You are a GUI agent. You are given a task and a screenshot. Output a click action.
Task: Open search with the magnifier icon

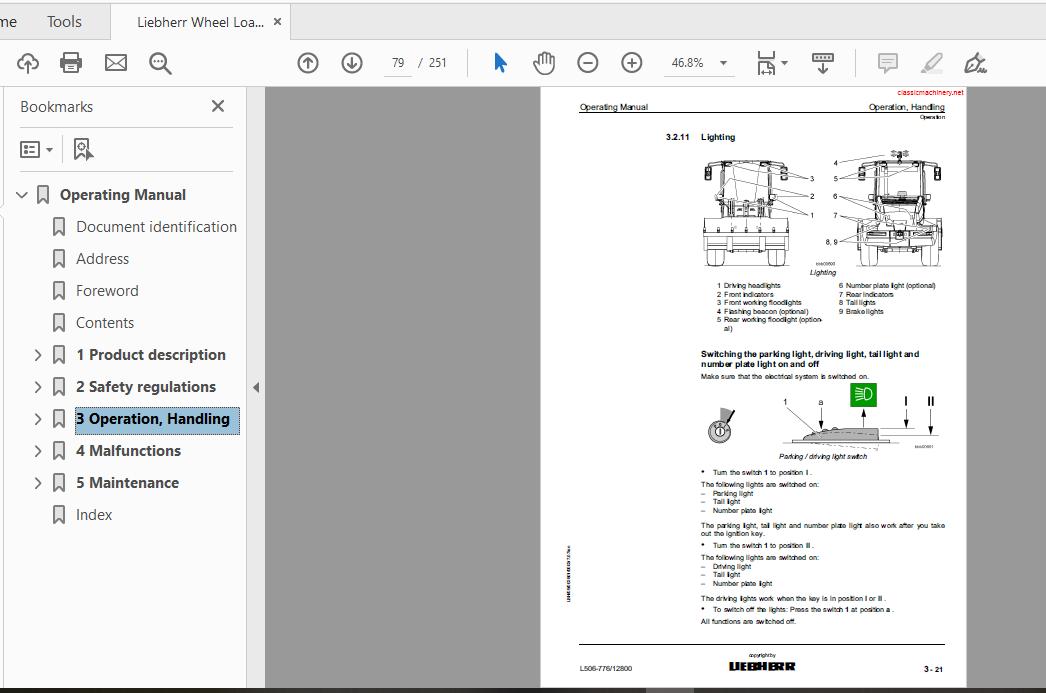coord(160,62)
